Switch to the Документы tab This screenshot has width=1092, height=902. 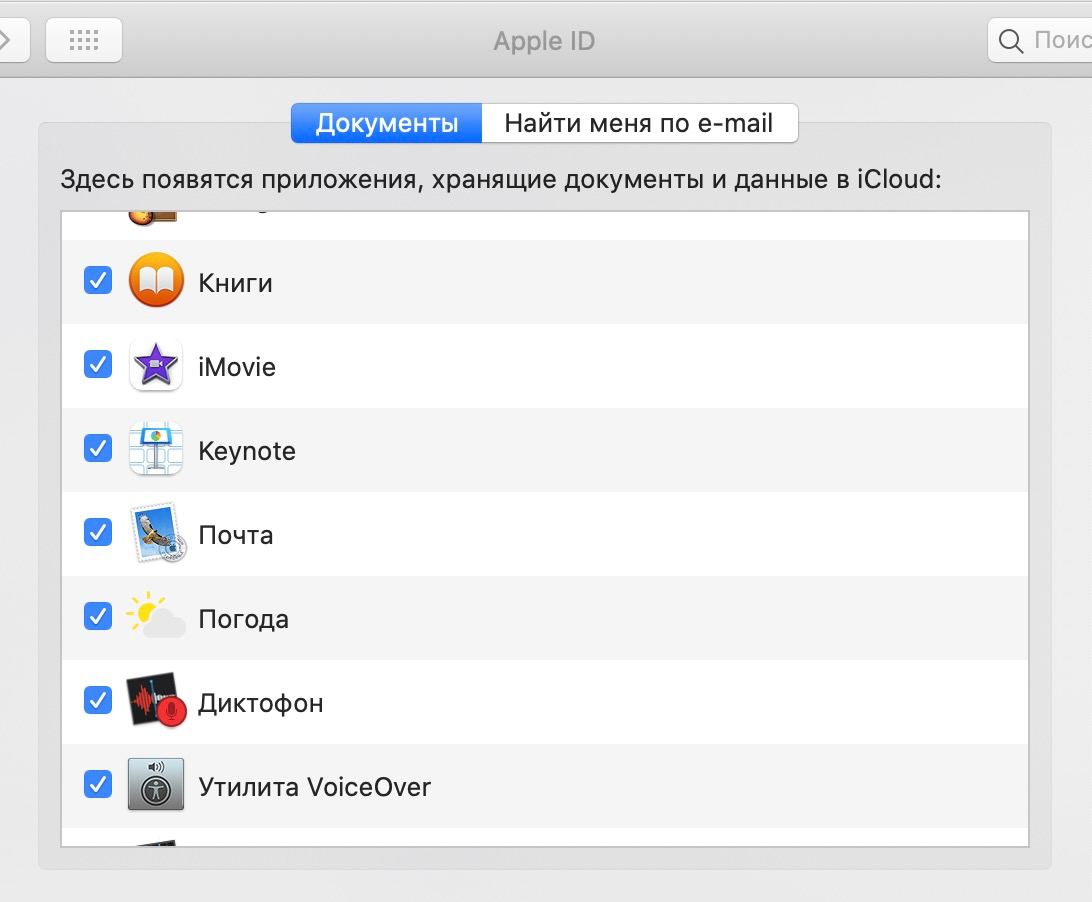click(x=387, y=123)
